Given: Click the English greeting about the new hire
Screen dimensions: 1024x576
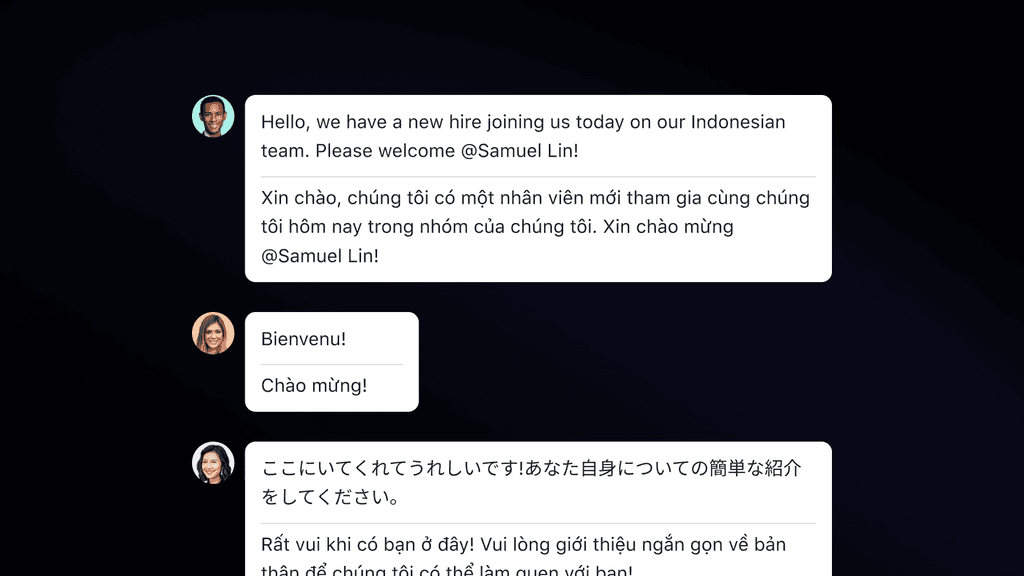Looking at the screenshot, I should click(520, 122).
